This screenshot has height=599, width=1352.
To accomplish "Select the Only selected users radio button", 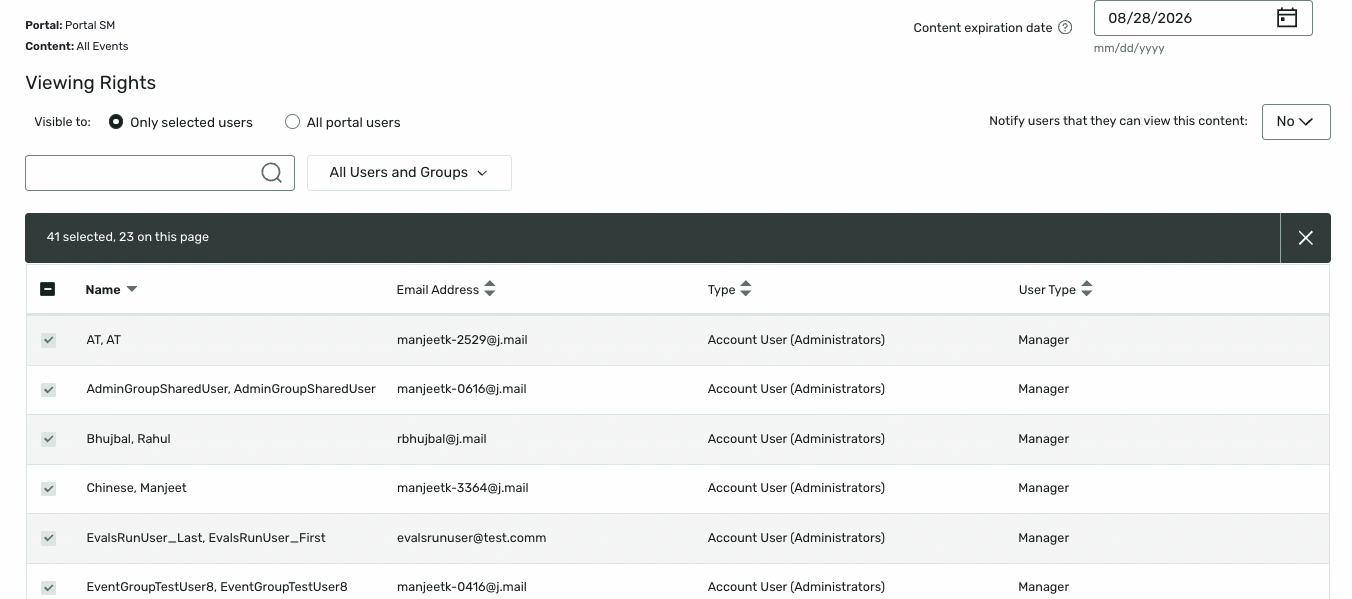I will point(116,122).
